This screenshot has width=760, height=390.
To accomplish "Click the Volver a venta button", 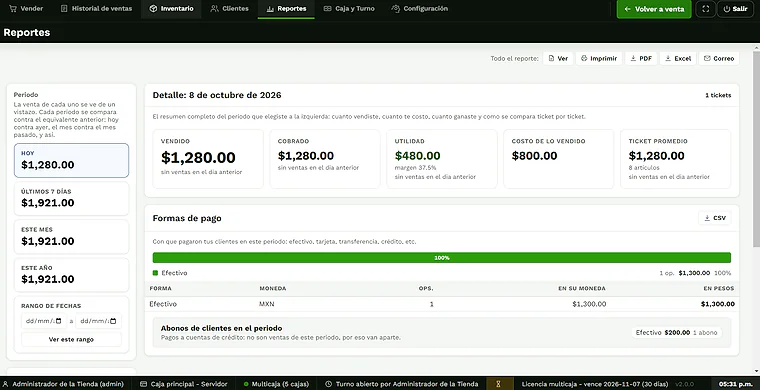I will click(654, 9).
